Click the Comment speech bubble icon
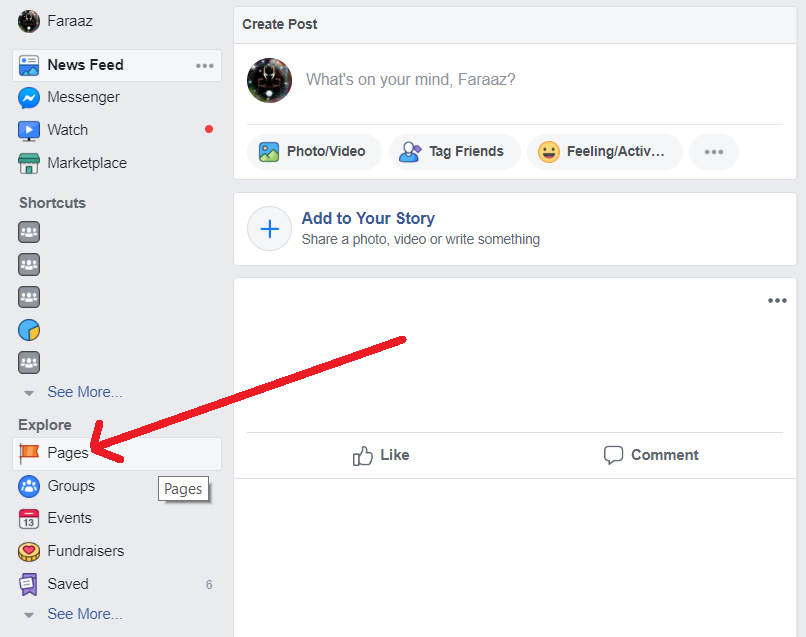806x637 pixels. (x=613, y=456)
